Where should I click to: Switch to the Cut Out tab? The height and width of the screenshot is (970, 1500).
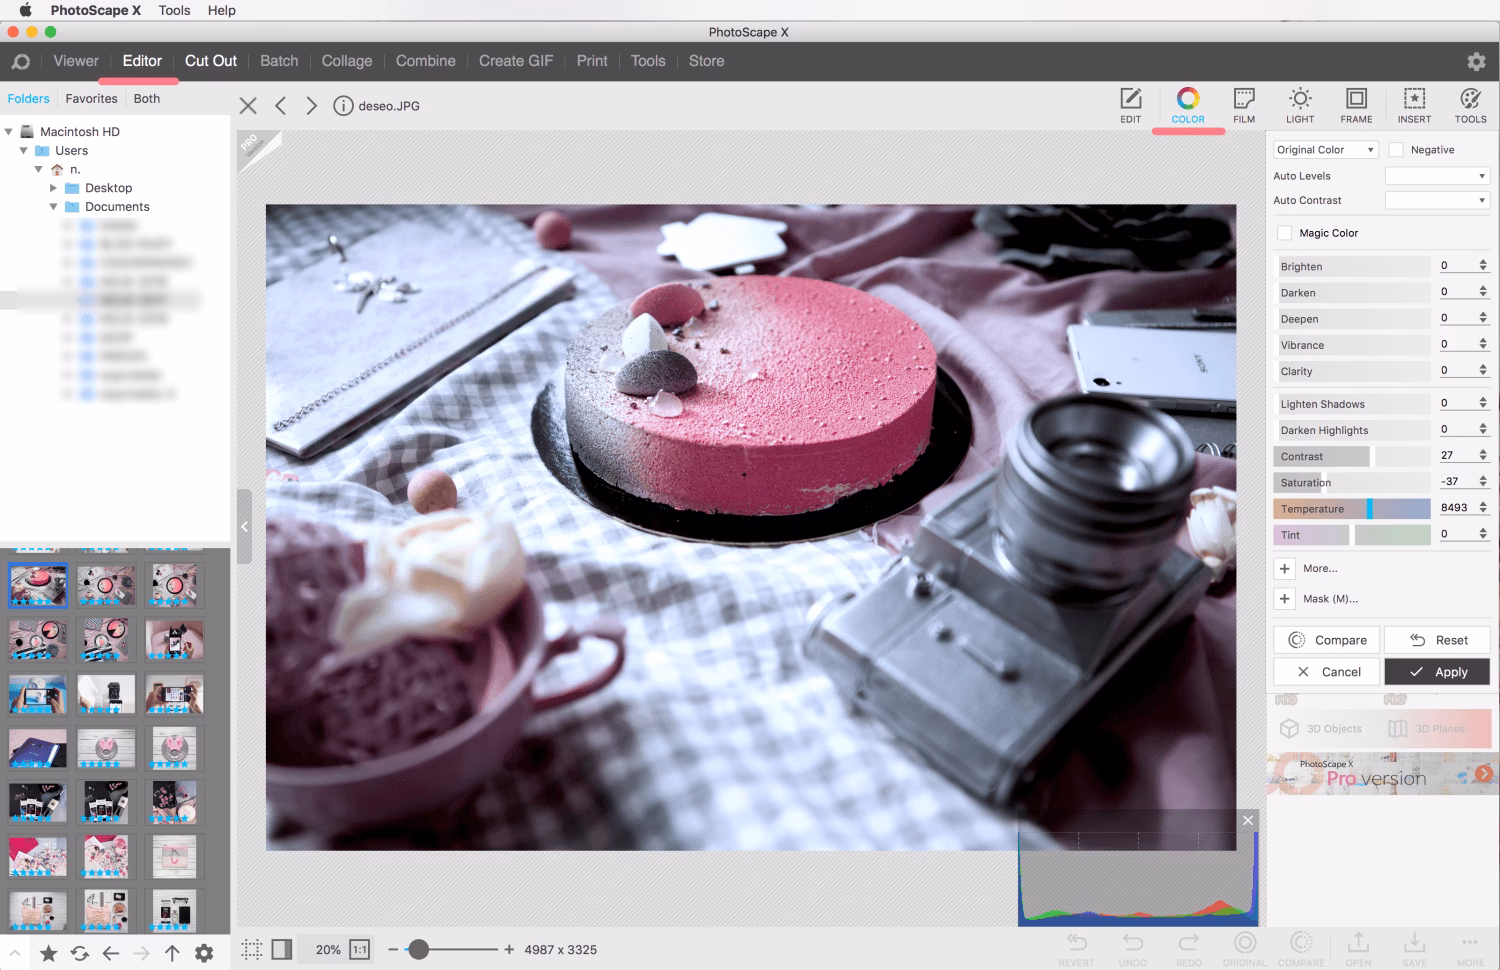(x=210, y=61)
